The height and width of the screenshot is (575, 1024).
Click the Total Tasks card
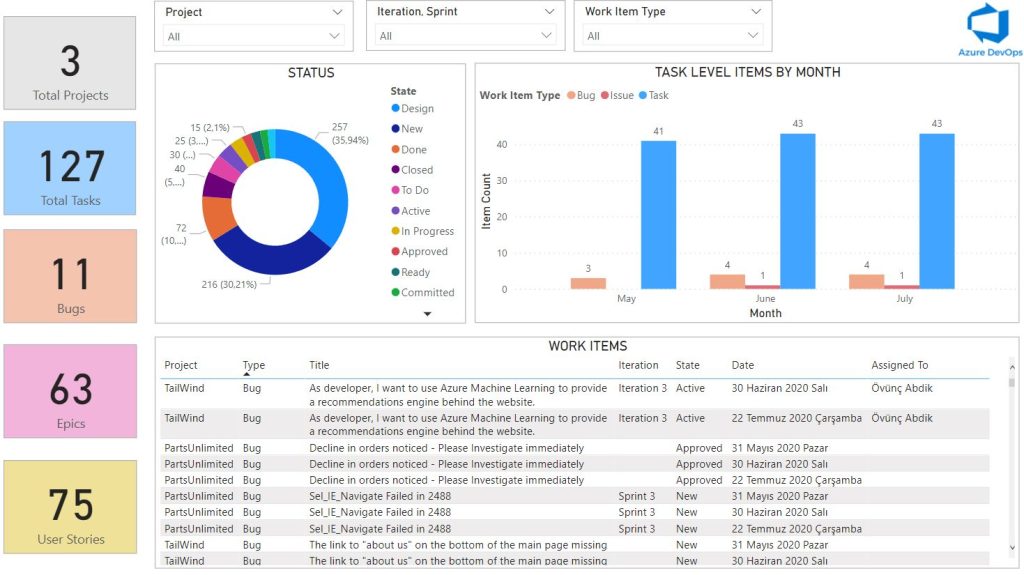[70, 168]
